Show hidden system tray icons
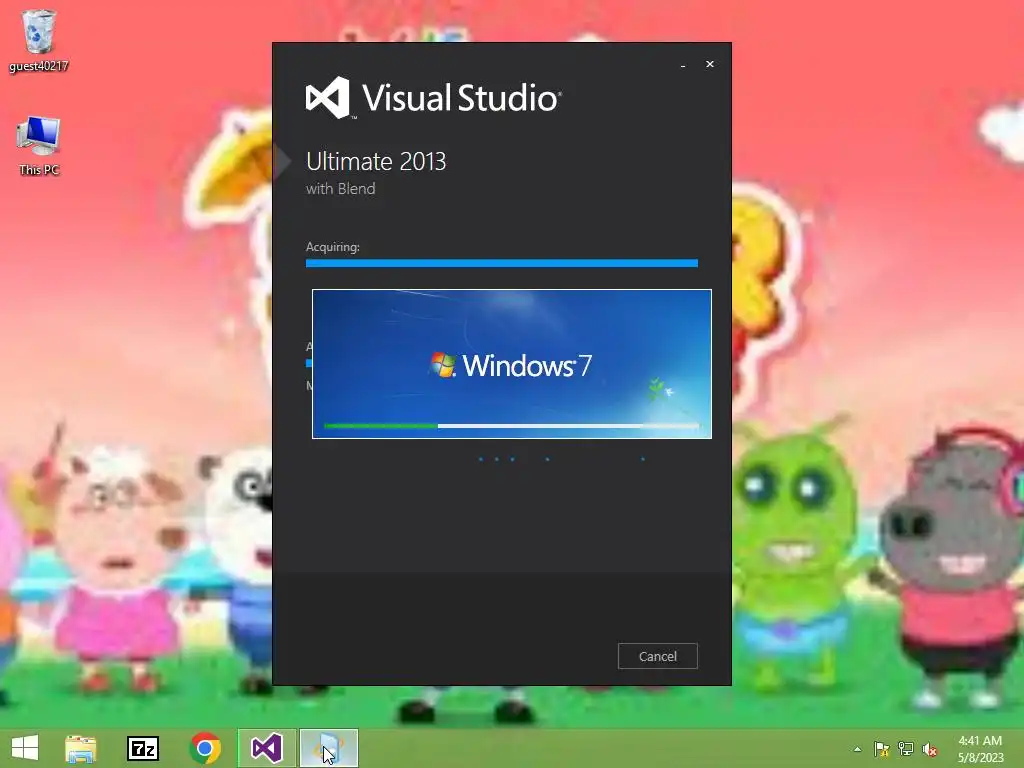The image size is (1024, 768). [857, 749]
